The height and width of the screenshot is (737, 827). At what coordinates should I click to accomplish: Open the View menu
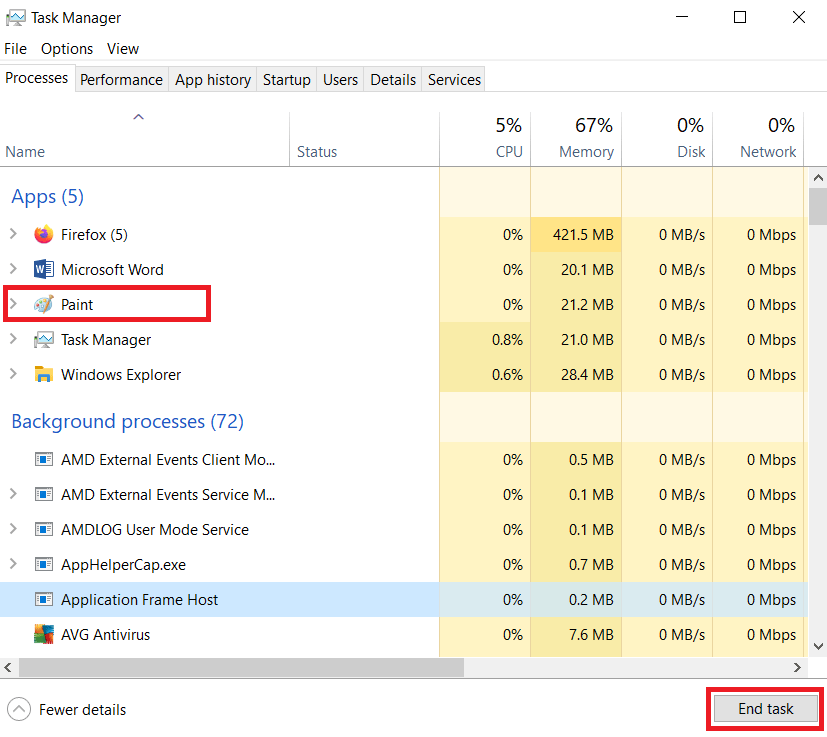click(x=123, y=49)
